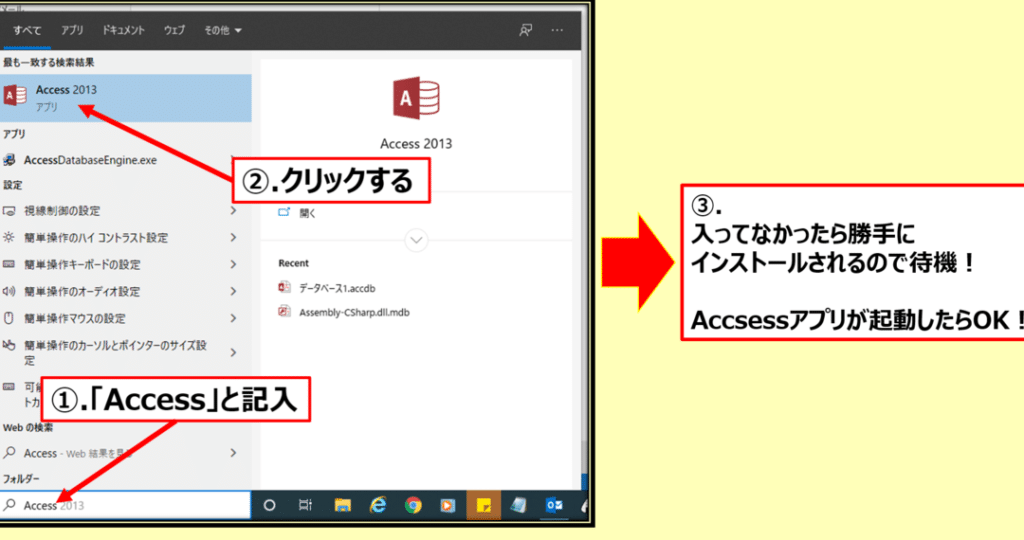Open File Explorer from the taskbar

[x=342, y=506]
